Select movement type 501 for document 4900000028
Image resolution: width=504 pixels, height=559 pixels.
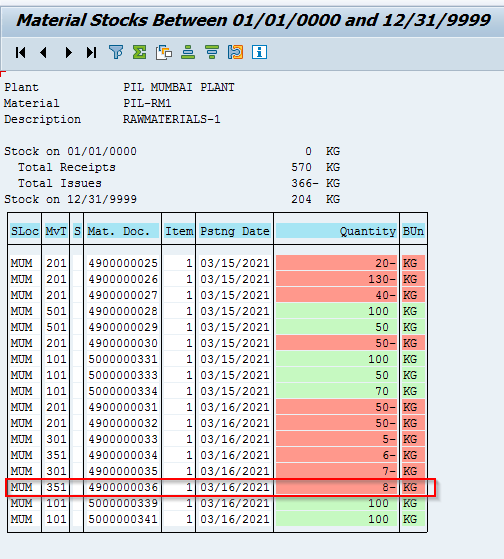tap(56, 311)
